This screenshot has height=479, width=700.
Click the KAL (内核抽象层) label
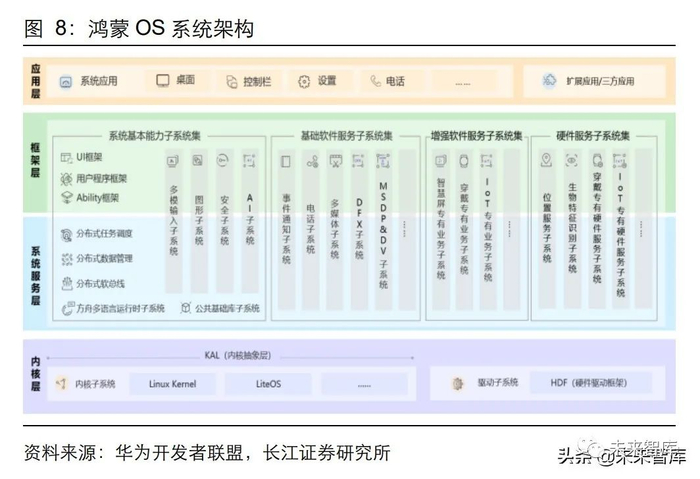click(x=238, y=355)
